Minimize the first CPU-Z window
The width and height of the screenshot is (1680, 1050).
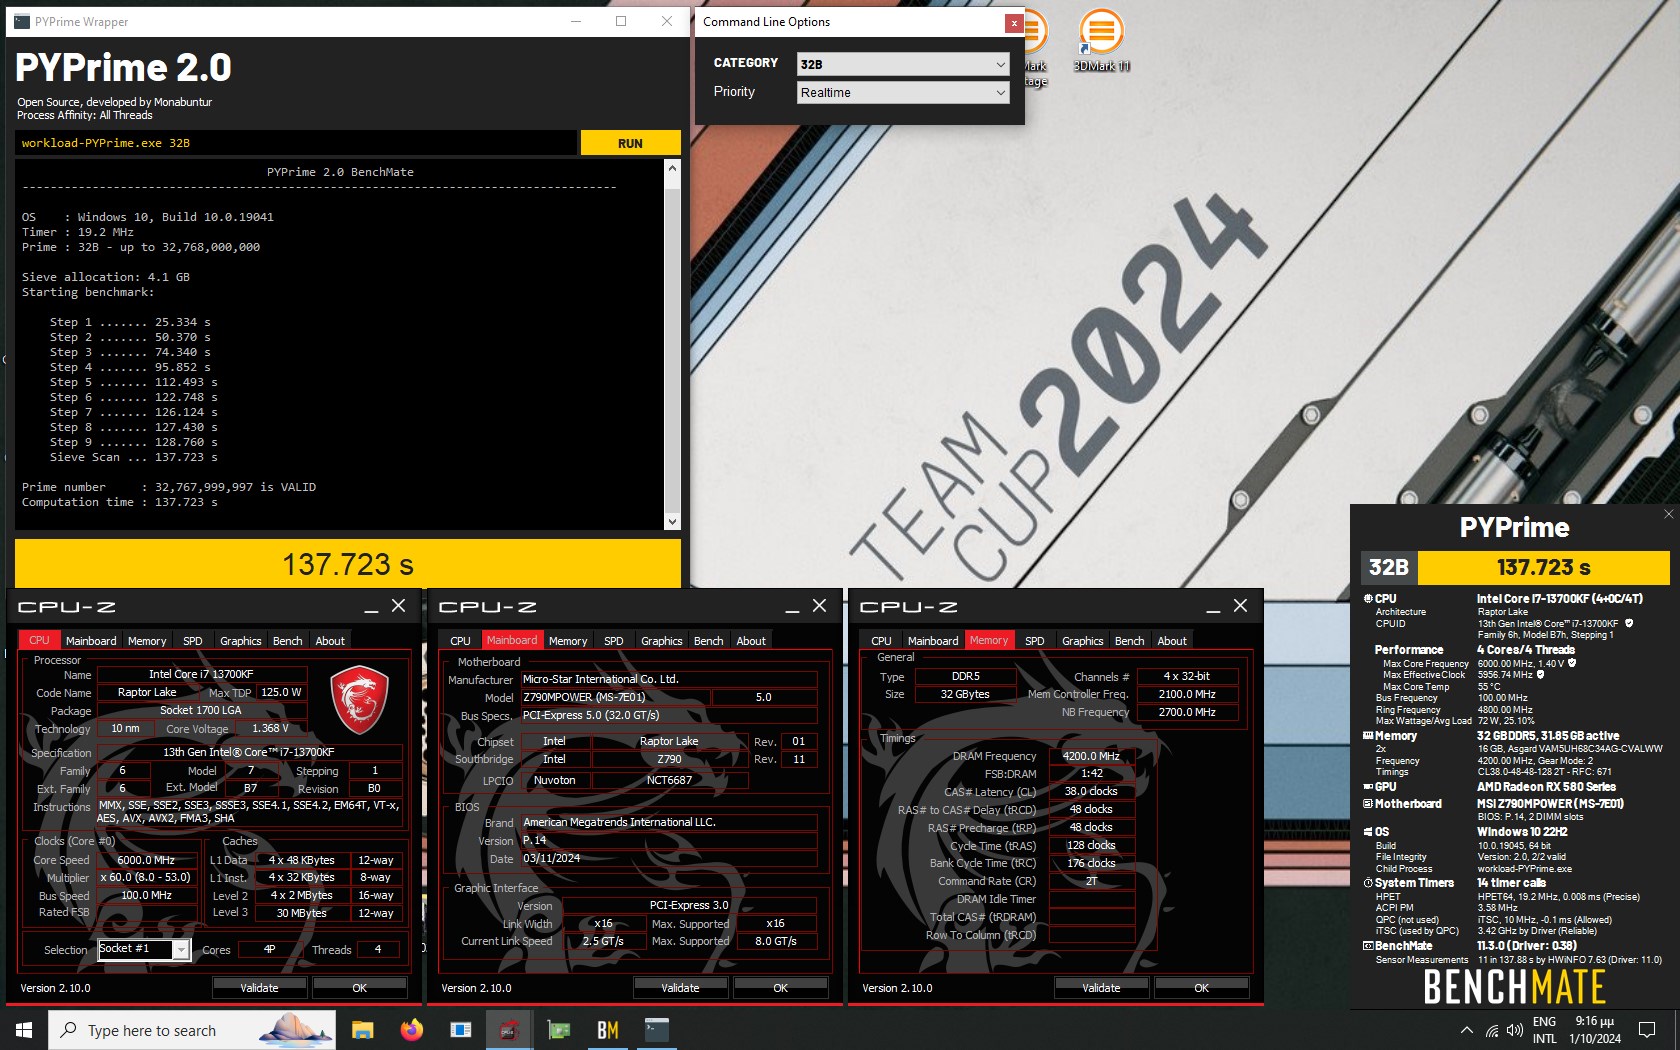[371, 607]
